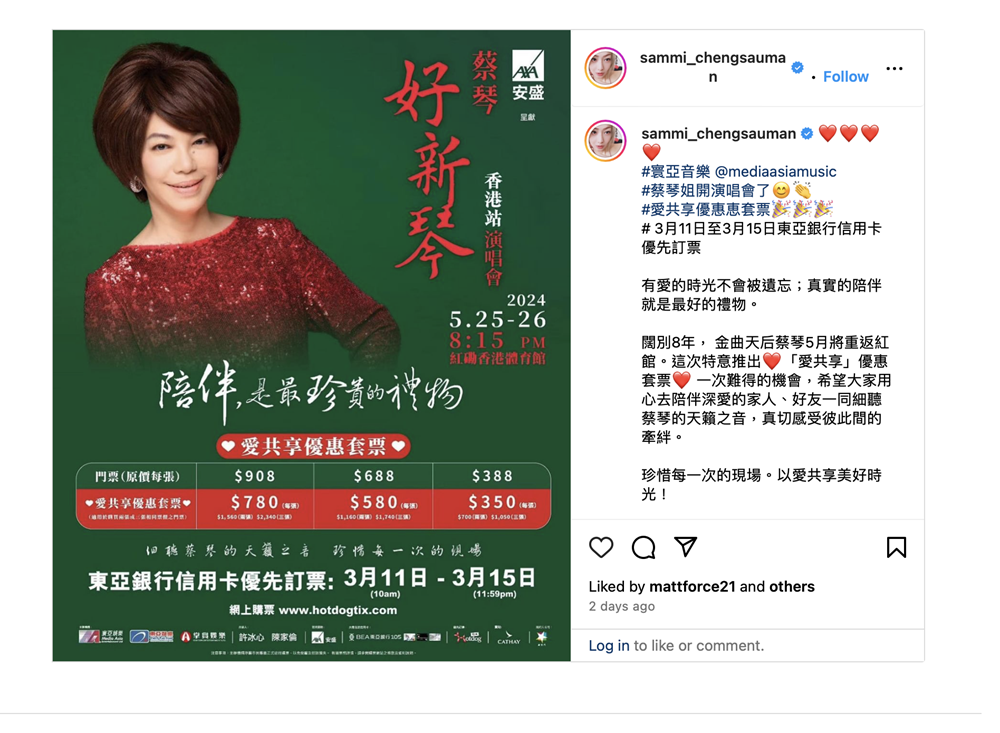Click Log in link to comment
This screenshot has width=1000, height=733.
pyautogui.click(x=608, y=646)
